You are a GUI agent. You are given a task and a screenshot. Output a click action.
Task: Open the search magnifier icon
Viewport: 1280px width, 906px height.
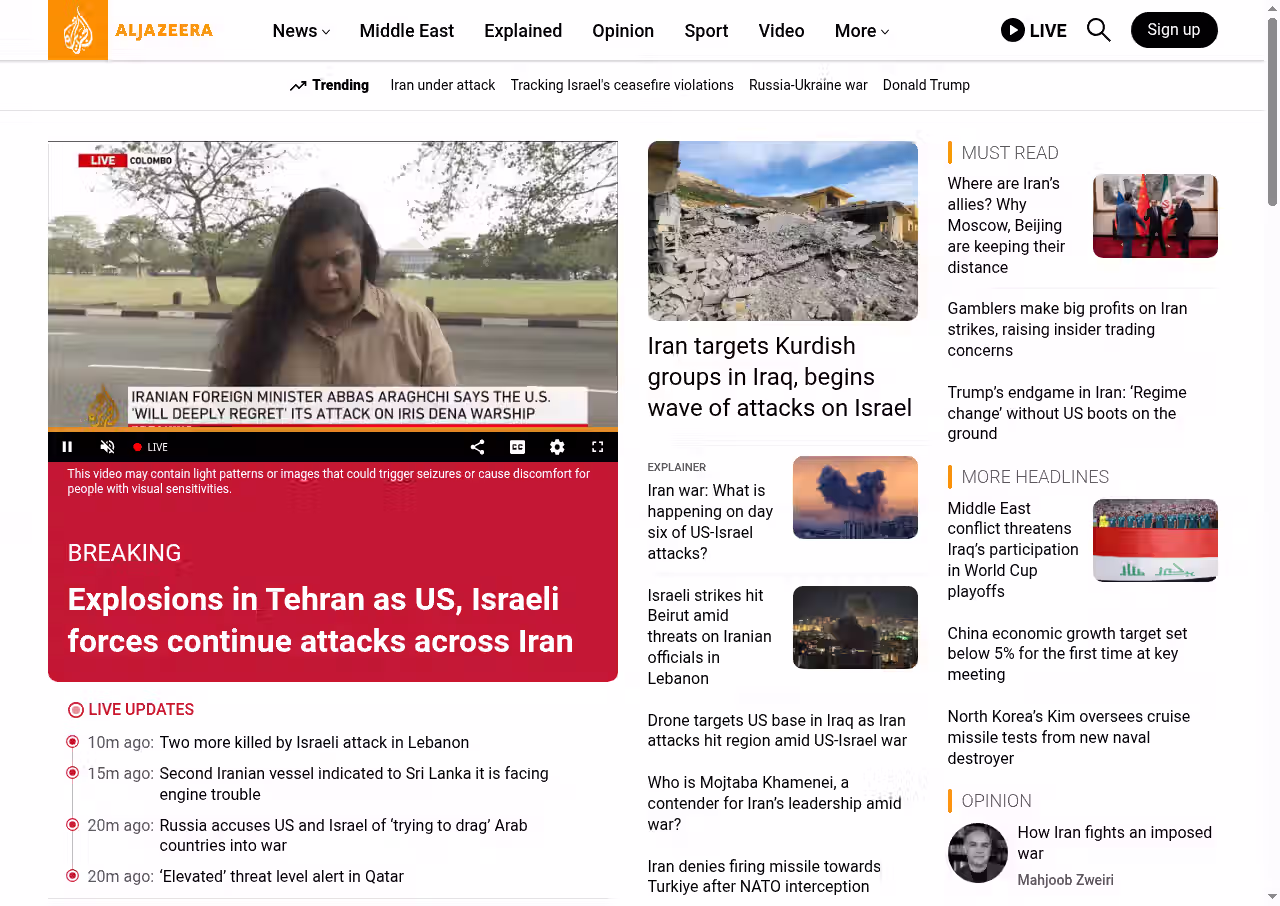pos(1098,30)
